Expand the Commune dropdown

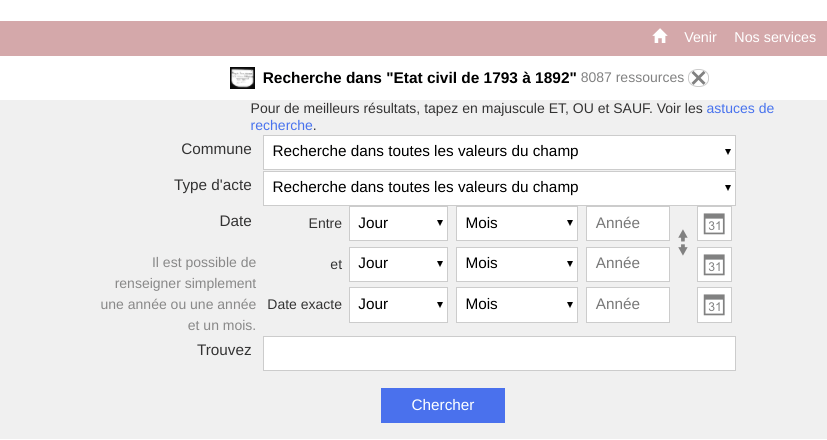499,152
